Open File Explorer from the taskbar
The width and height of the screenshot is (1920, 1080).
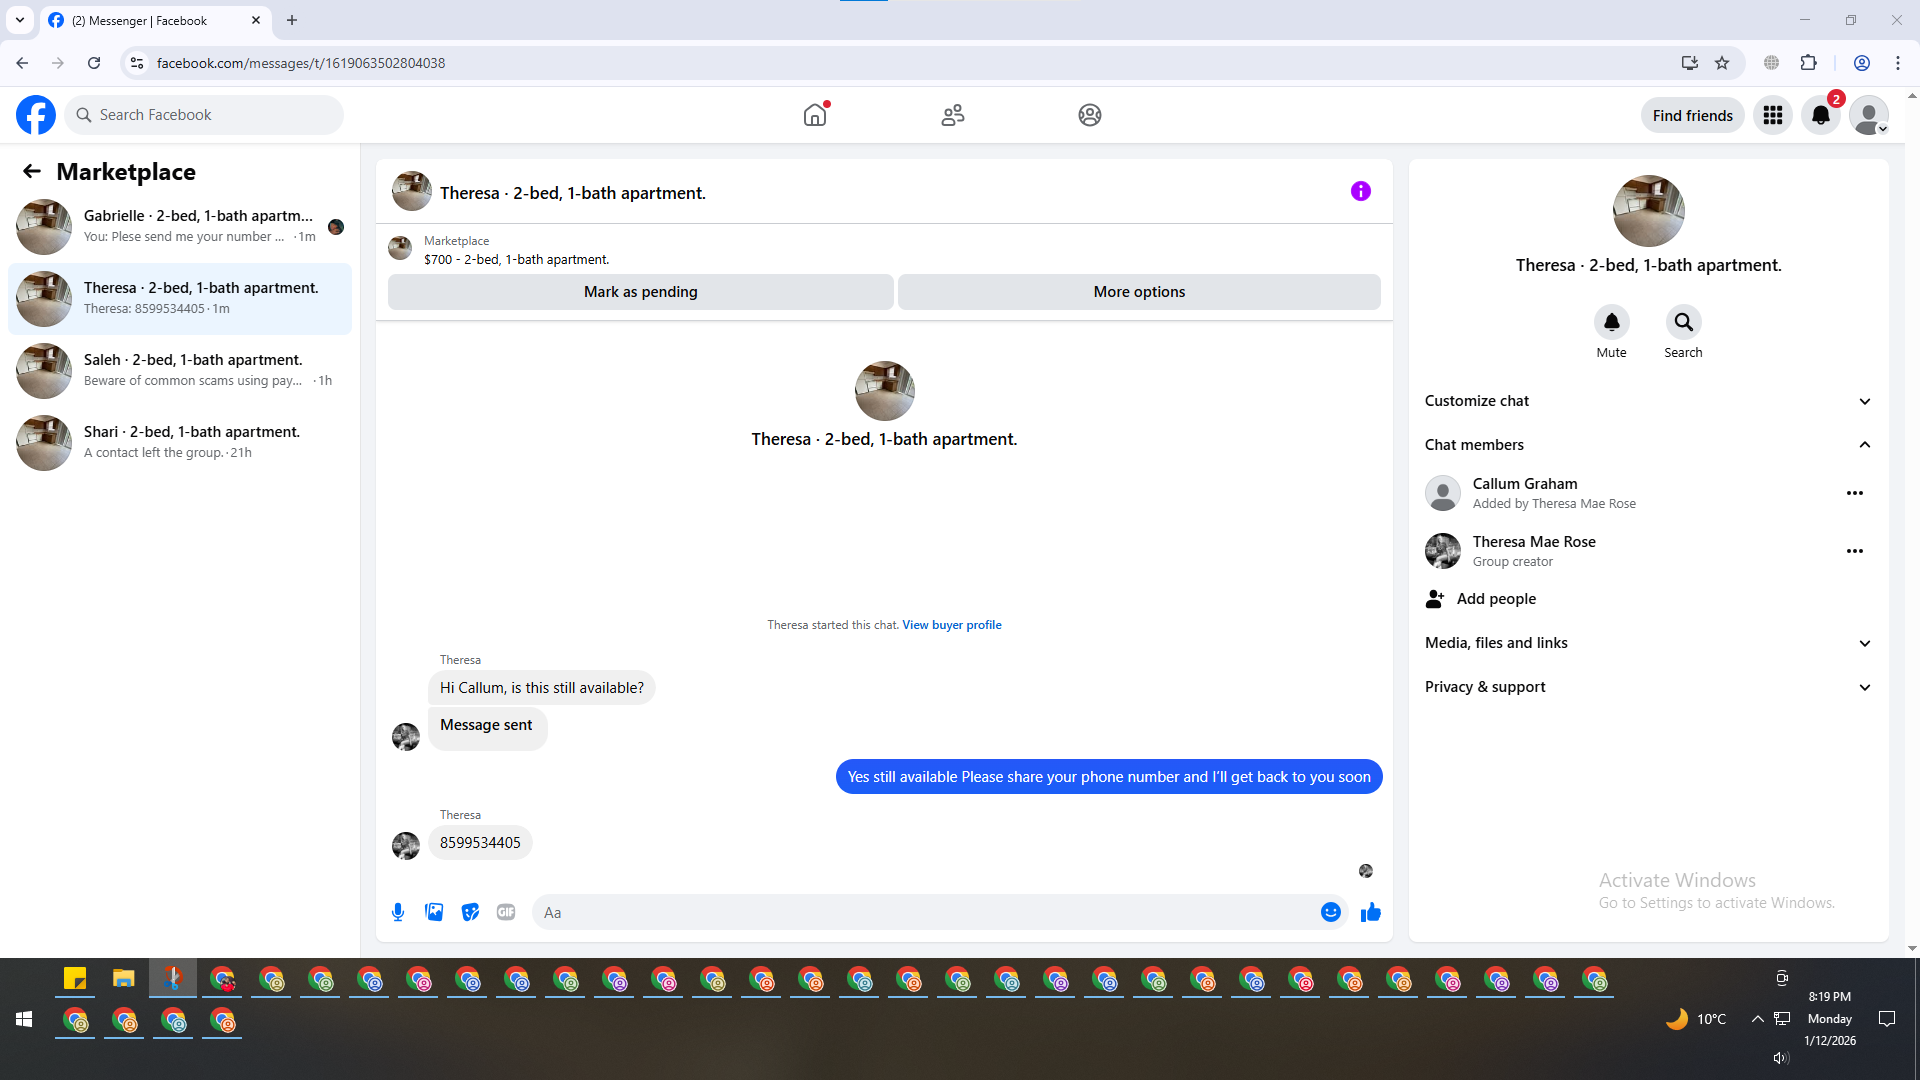tap(123, 979)
